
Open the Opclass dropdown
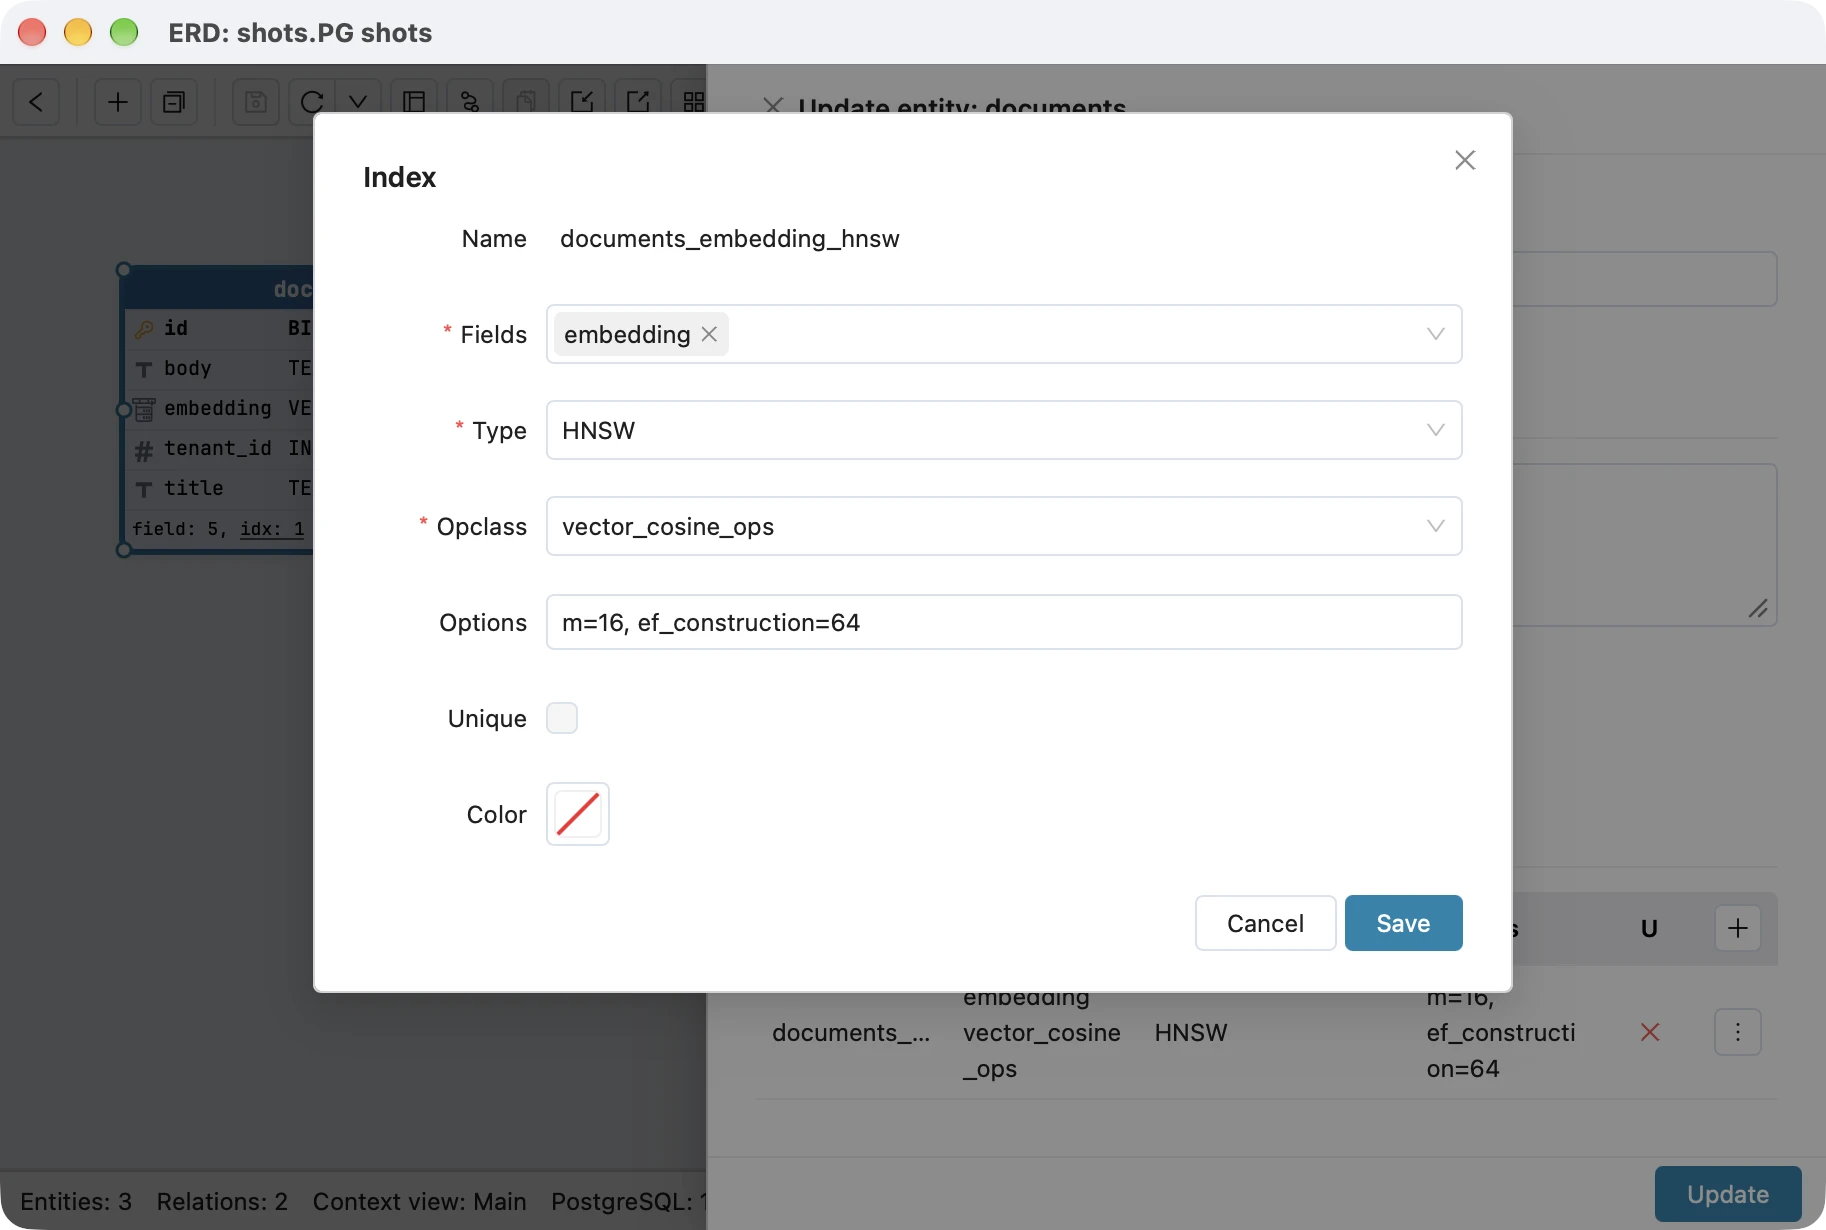click(x=1004, y=526)
